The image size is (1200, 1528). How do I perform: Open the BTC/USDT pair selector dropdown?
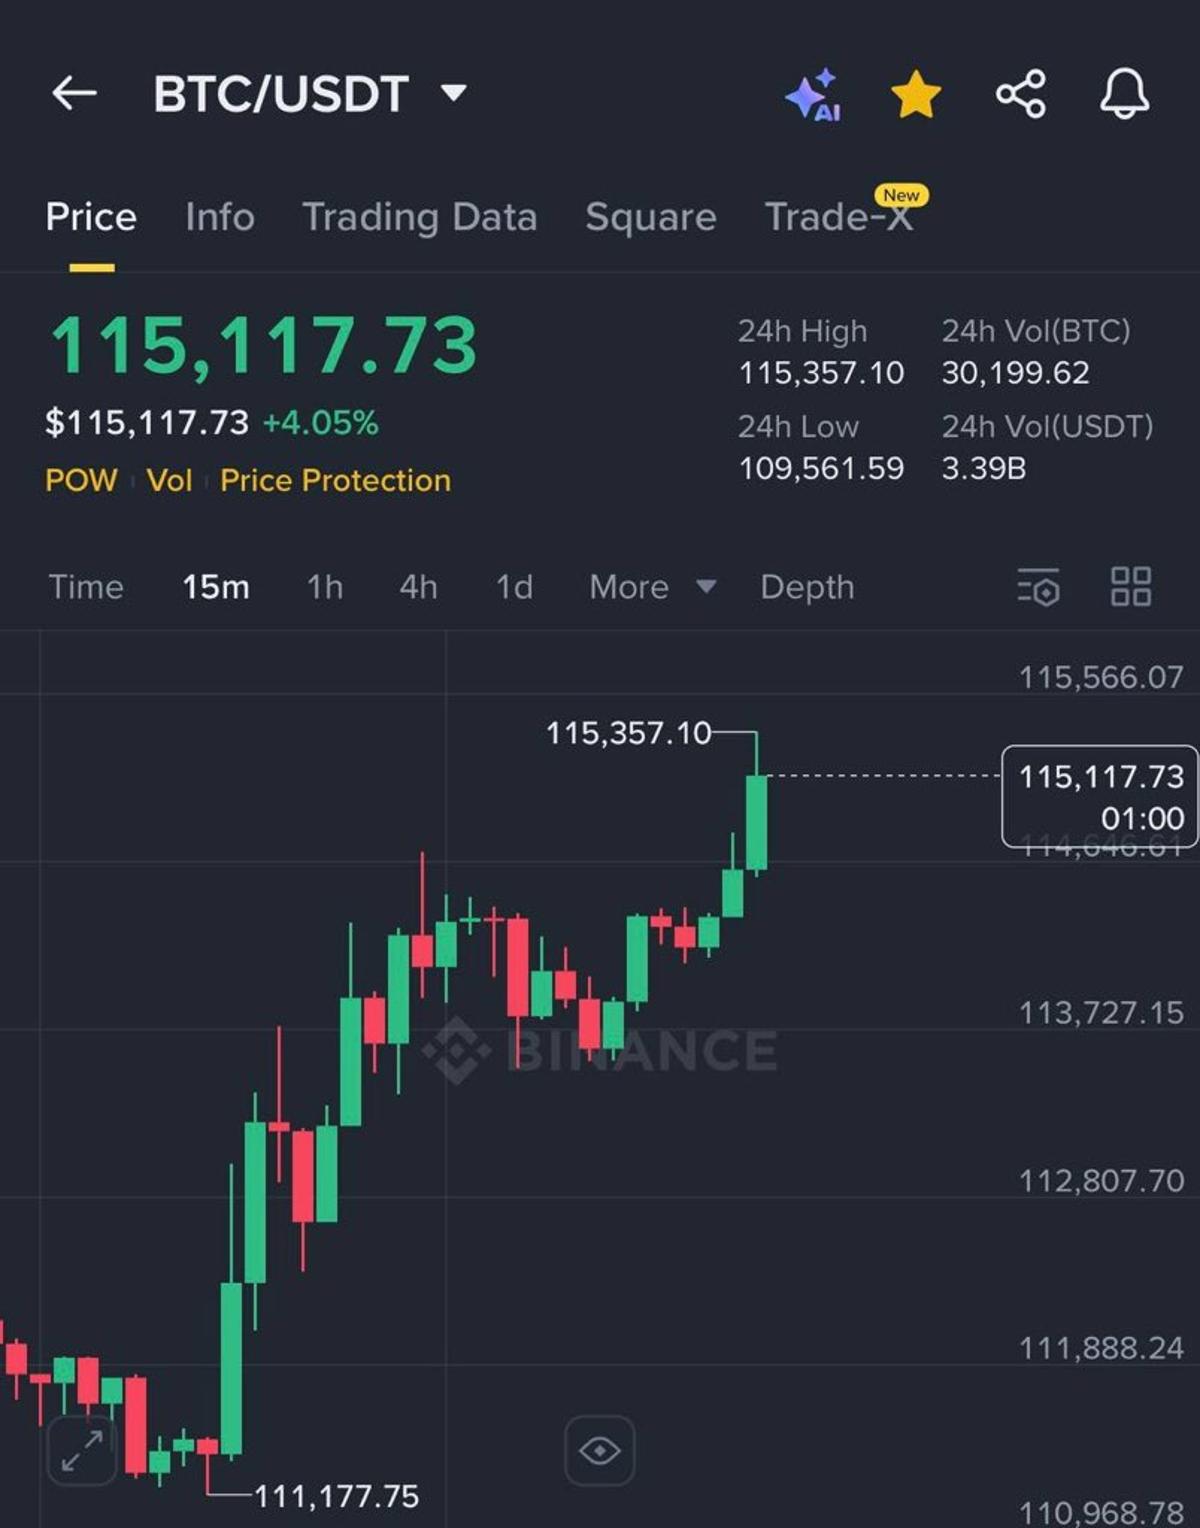(452, 93)
